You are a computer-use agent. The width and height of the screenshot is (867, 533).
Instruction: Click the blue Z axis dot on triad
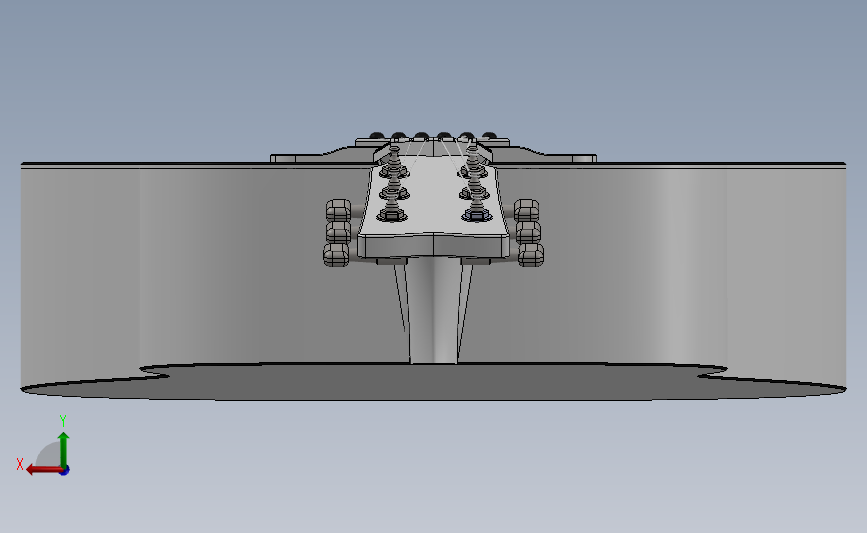coord(65,471)
